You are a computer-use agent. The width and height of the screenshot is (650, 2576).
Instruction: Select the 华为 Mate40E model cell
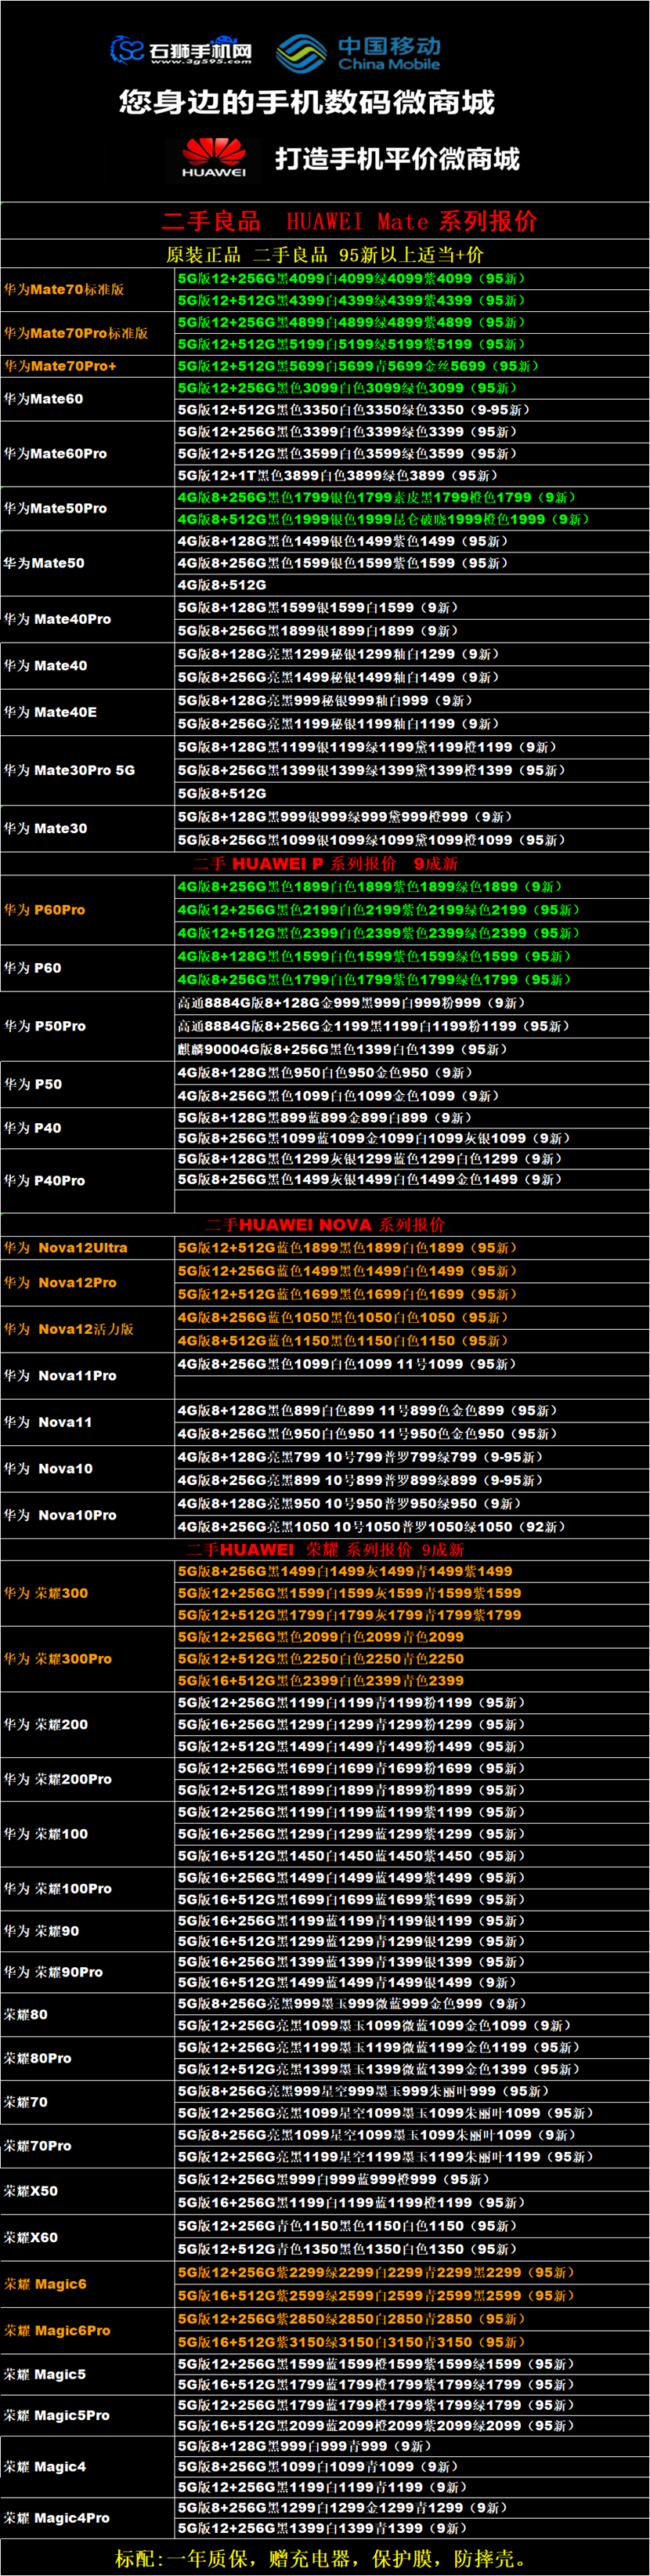click(88, 712)
